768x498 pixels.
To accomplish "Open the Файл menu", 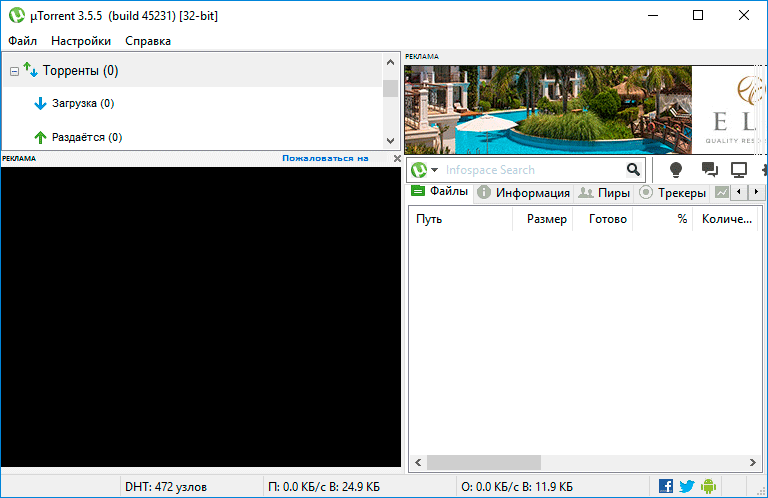I will point(23,41).
